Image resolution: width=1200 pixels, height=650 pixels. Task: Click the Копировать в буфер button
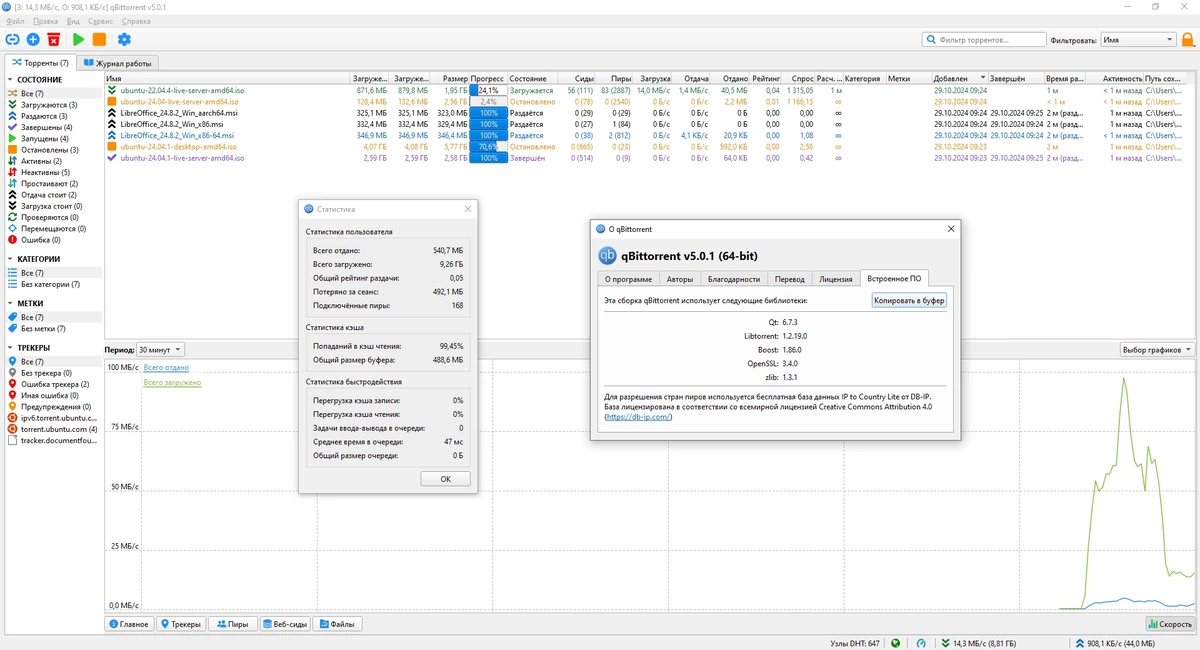(x=909, y=300)
